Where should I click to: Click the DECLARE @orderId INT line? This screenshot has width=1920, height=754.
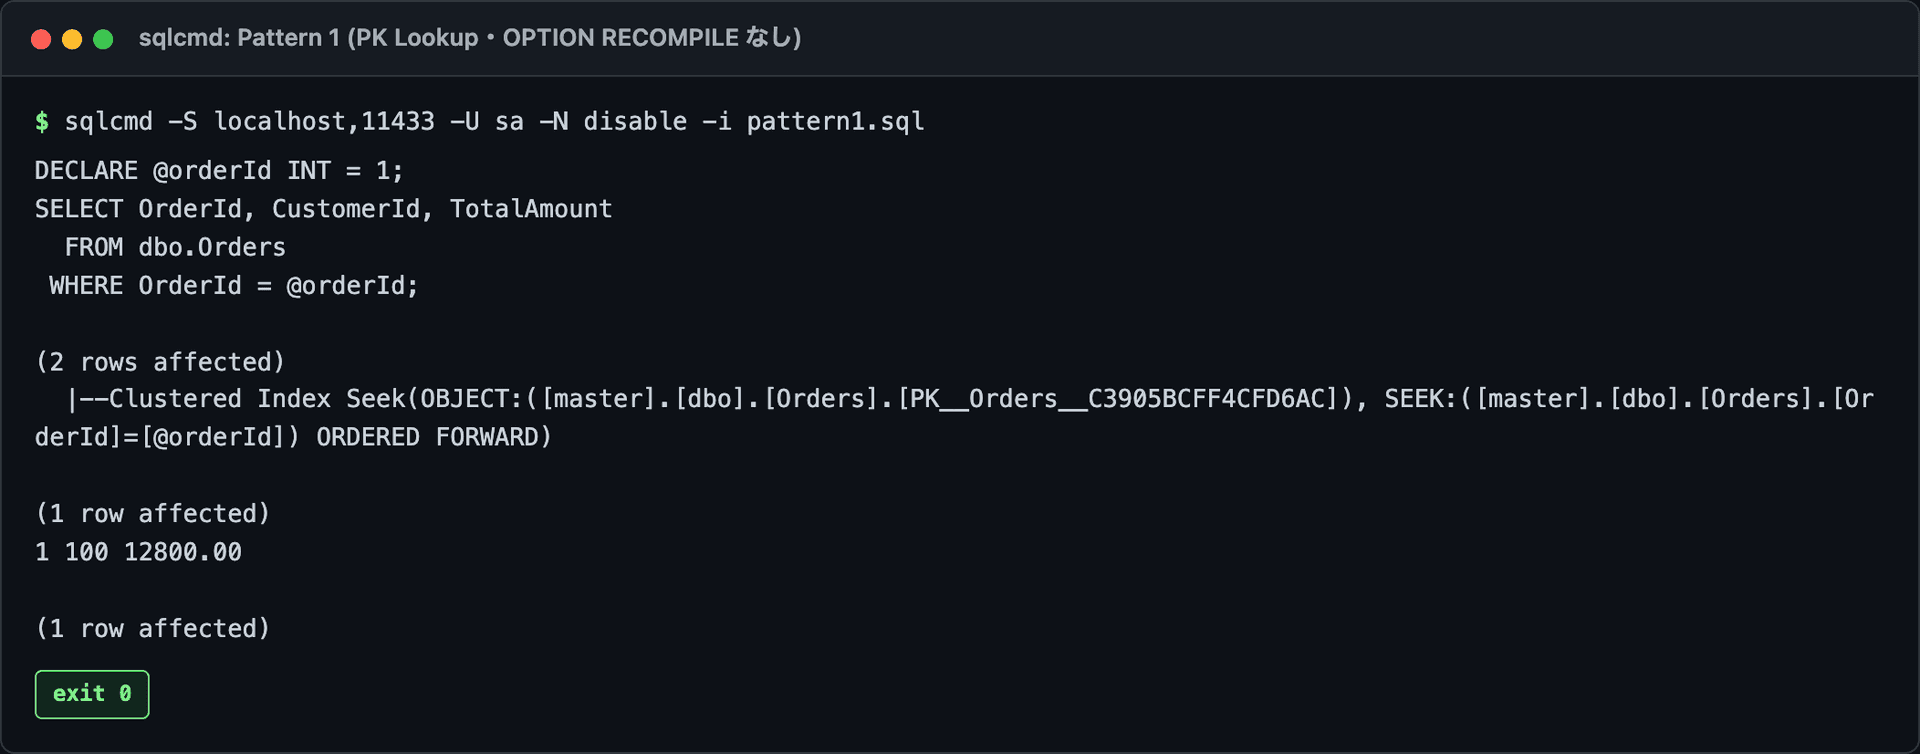pyautogui.click(x=219, y=171)
